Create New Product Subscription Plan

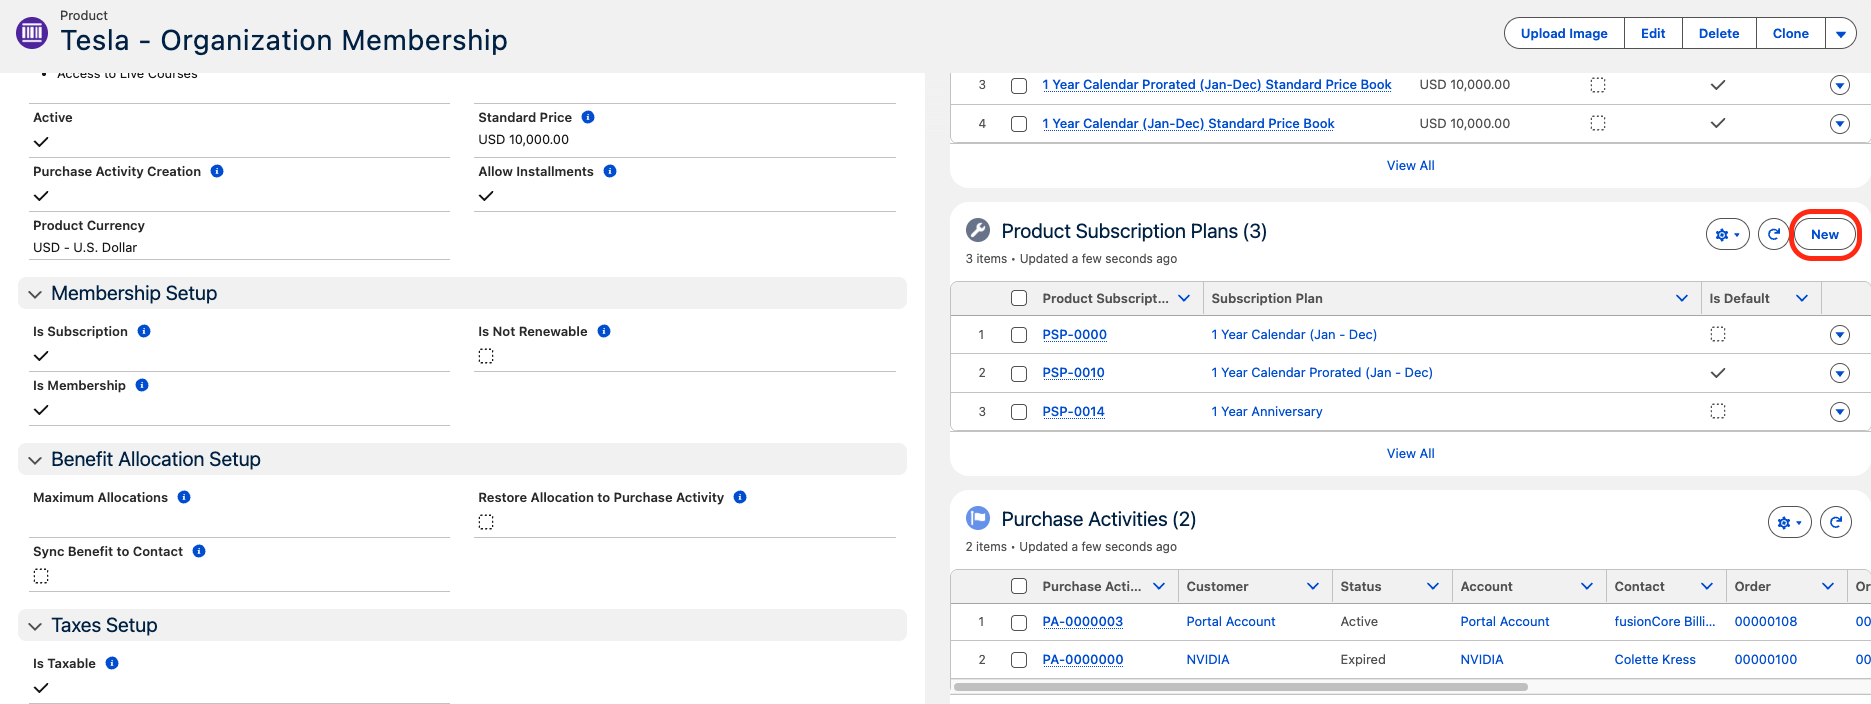[x=1825, y=235]
